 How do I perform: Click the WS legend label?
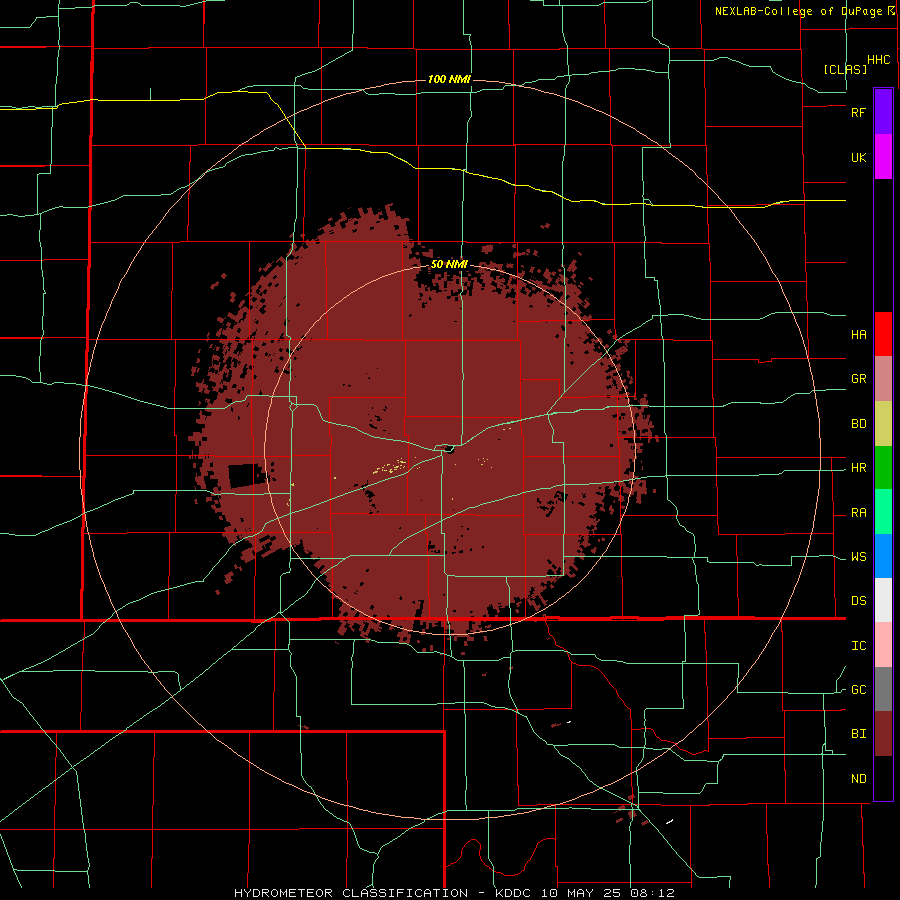[858, 557]
